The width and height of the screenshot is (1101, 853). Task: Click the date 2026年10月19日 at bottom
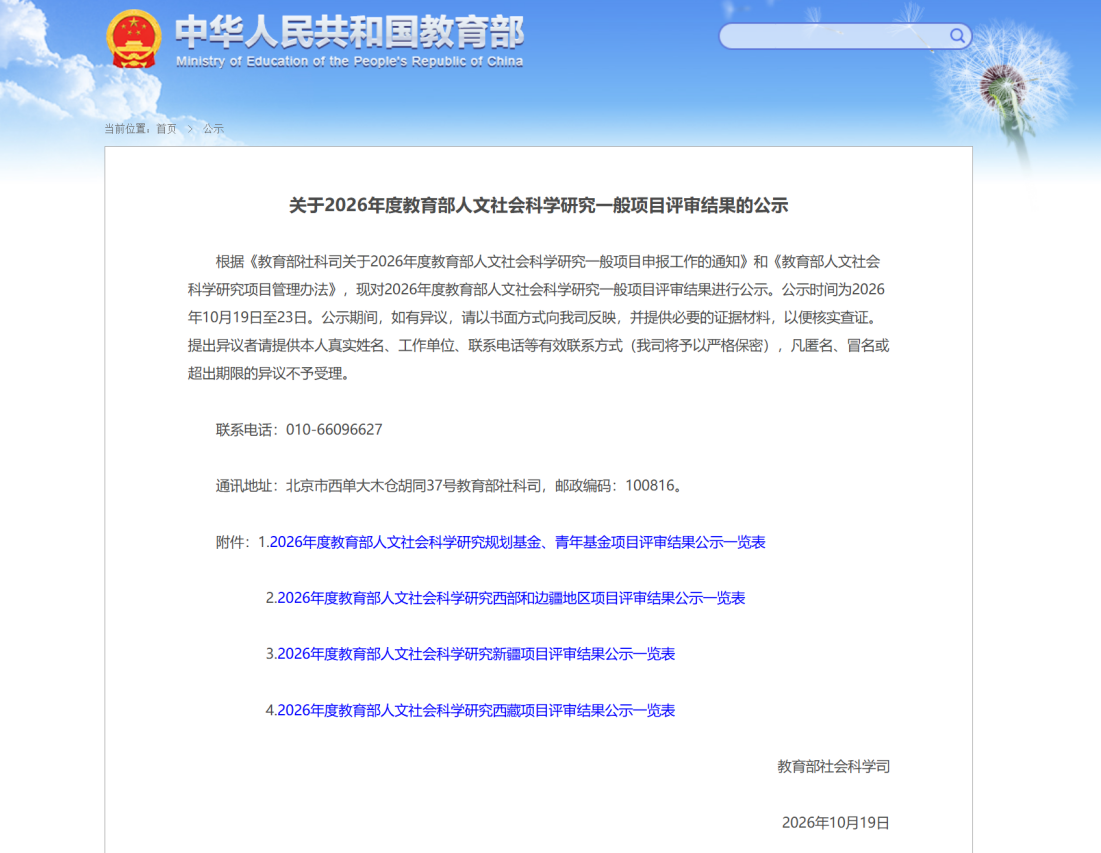pyautogui.click(x=836, y=823)
